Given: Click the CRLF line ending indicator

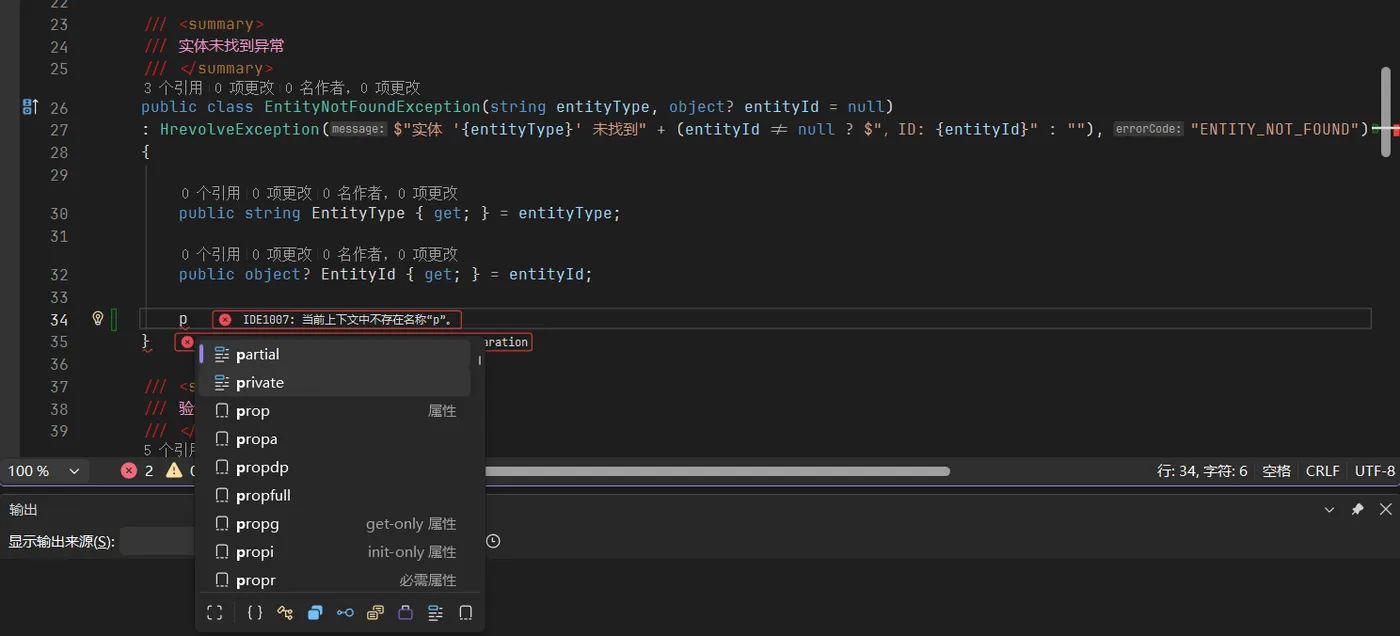Looking at the screenshot, I should tap(1322, 470).
